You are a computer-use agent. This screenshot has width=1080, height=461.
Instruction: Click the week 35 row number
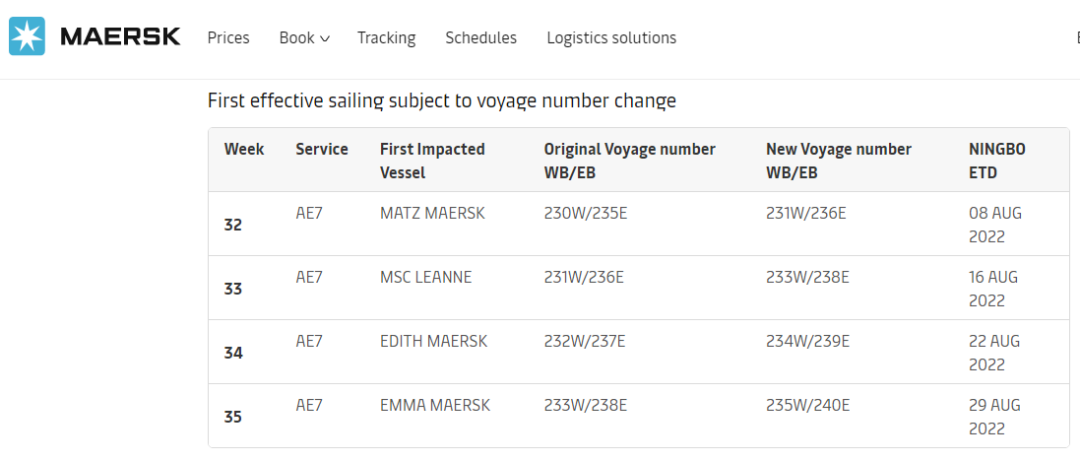point(233,417)
